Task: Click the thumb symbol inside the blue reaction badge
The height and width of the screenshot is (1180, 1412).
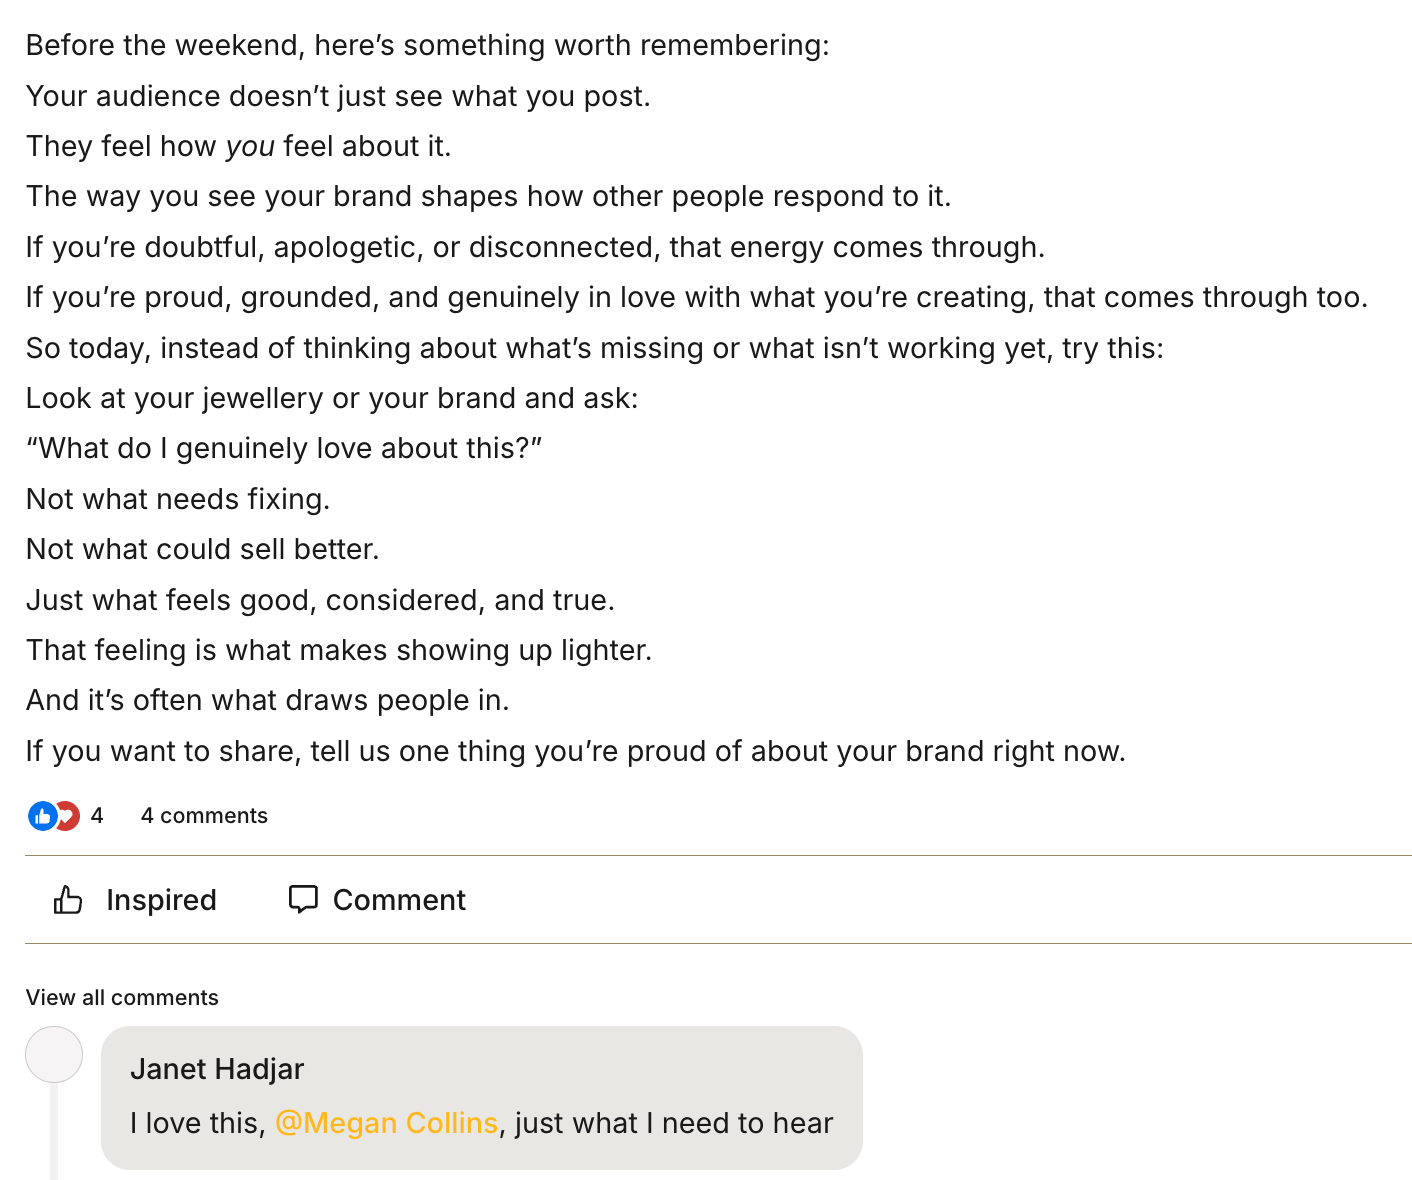Action: (42, 816)
